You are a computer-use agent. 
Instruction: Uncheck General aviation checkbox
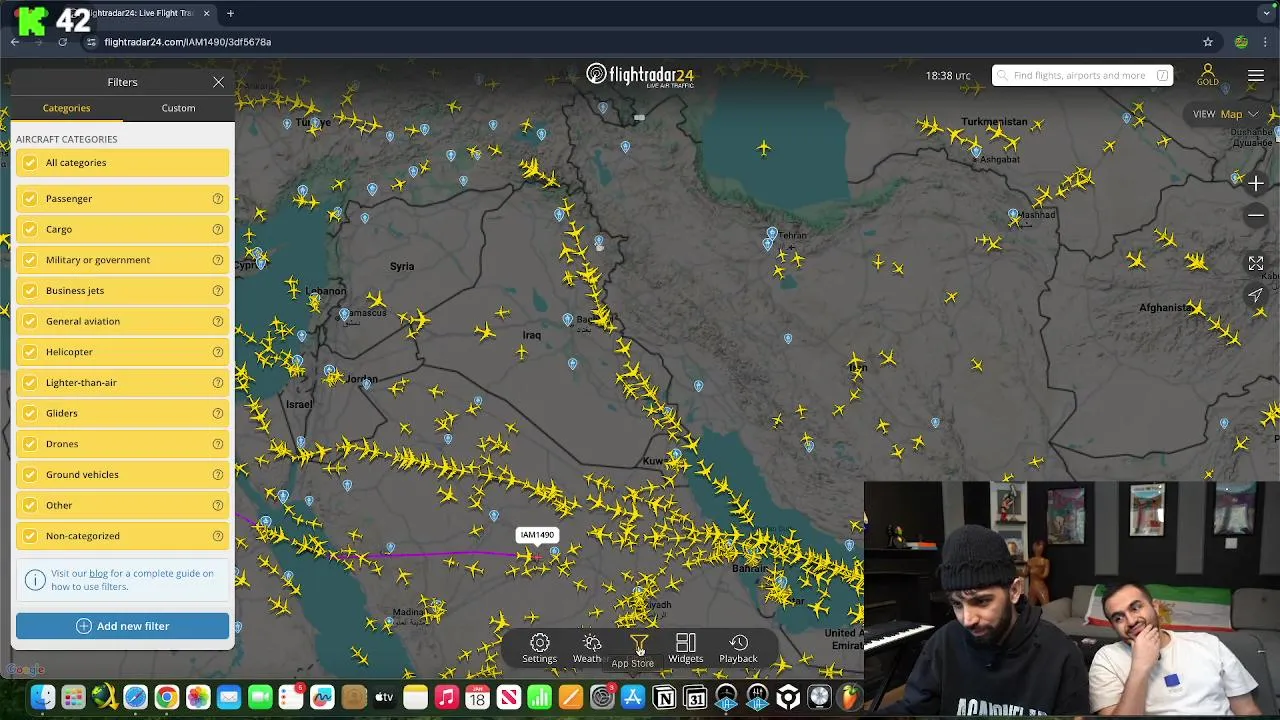(x=30, y=321)
